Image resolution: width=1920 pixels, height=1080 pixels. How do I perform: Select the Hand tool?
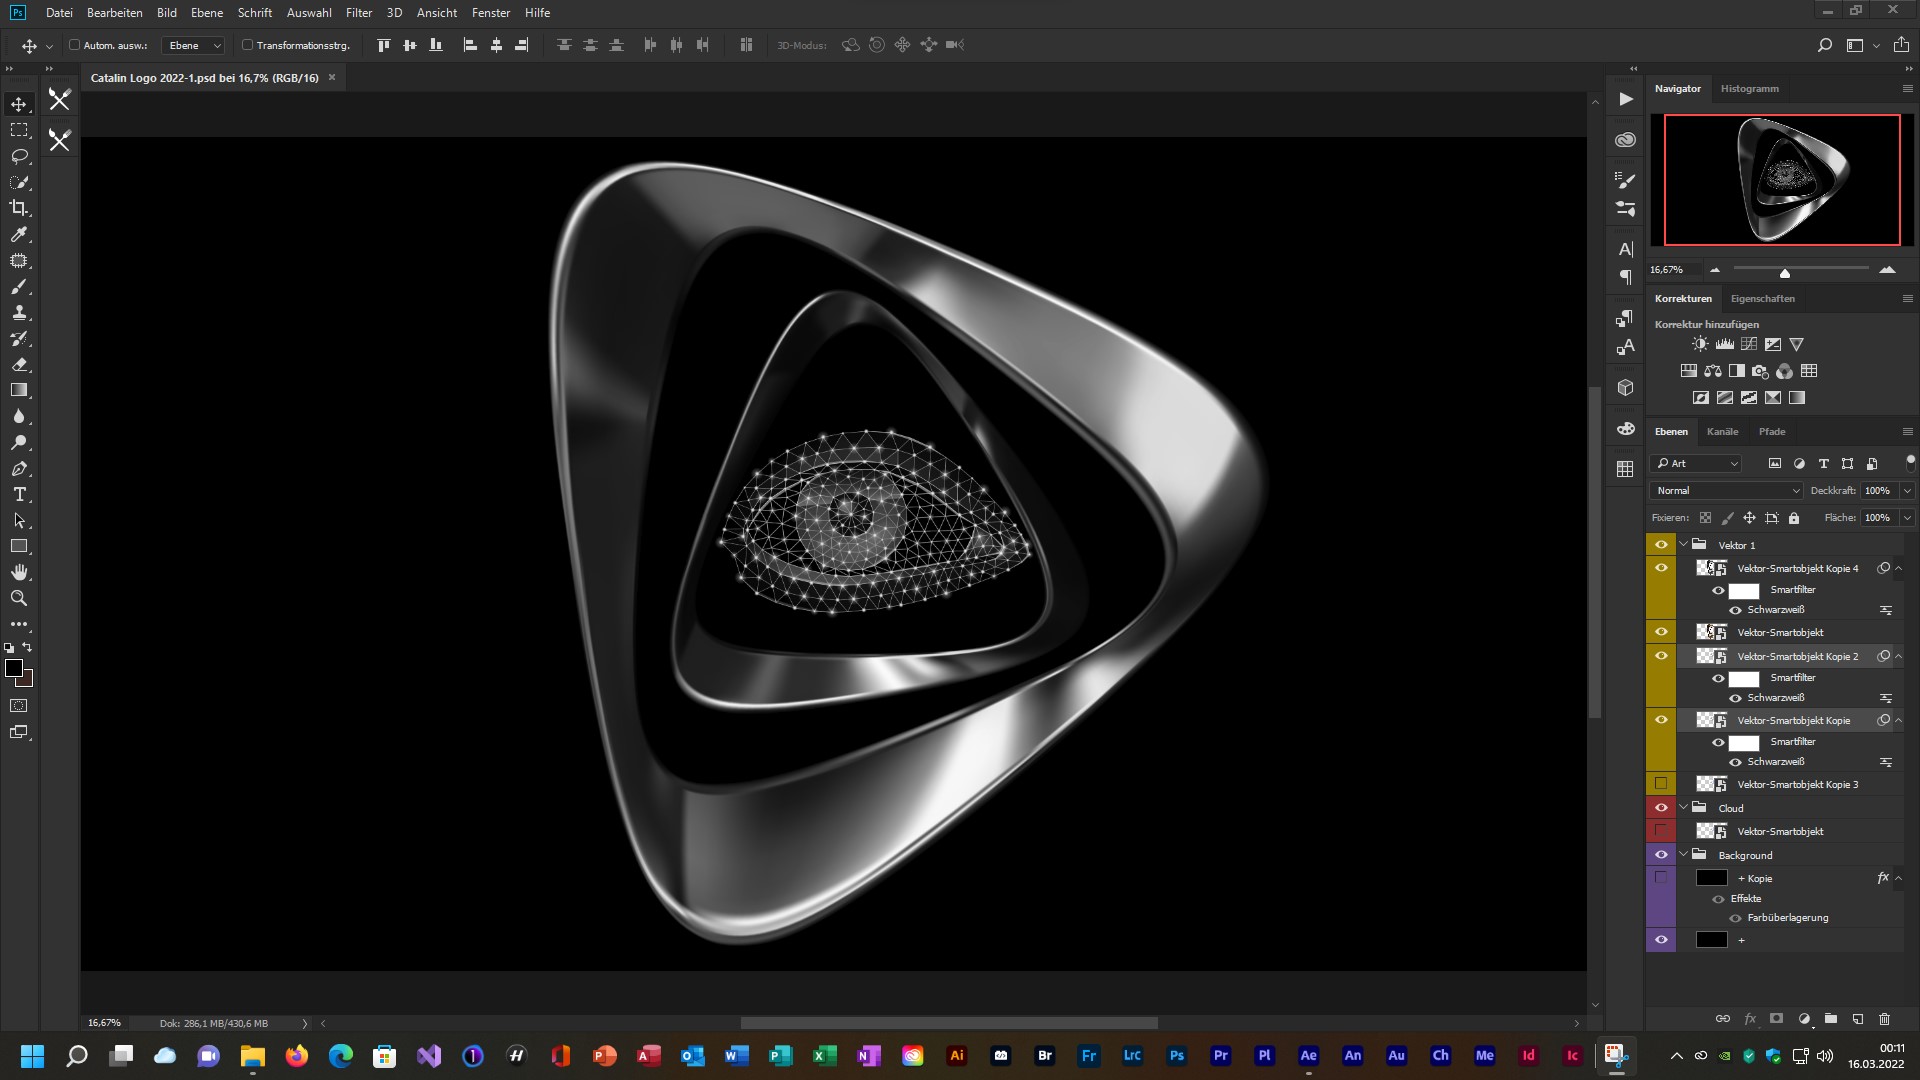click(x=19, y=572)
